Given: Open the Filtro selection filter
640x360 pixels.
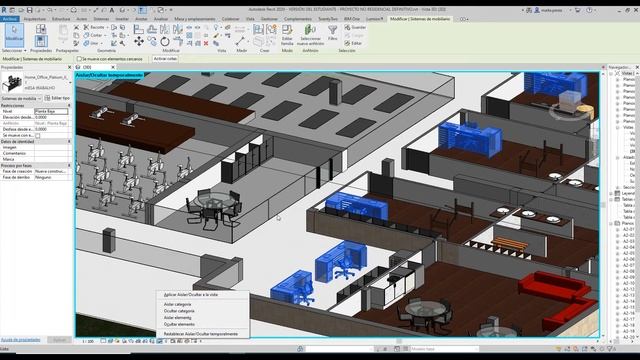Looking at the screenshot, I should pos(333,32).
